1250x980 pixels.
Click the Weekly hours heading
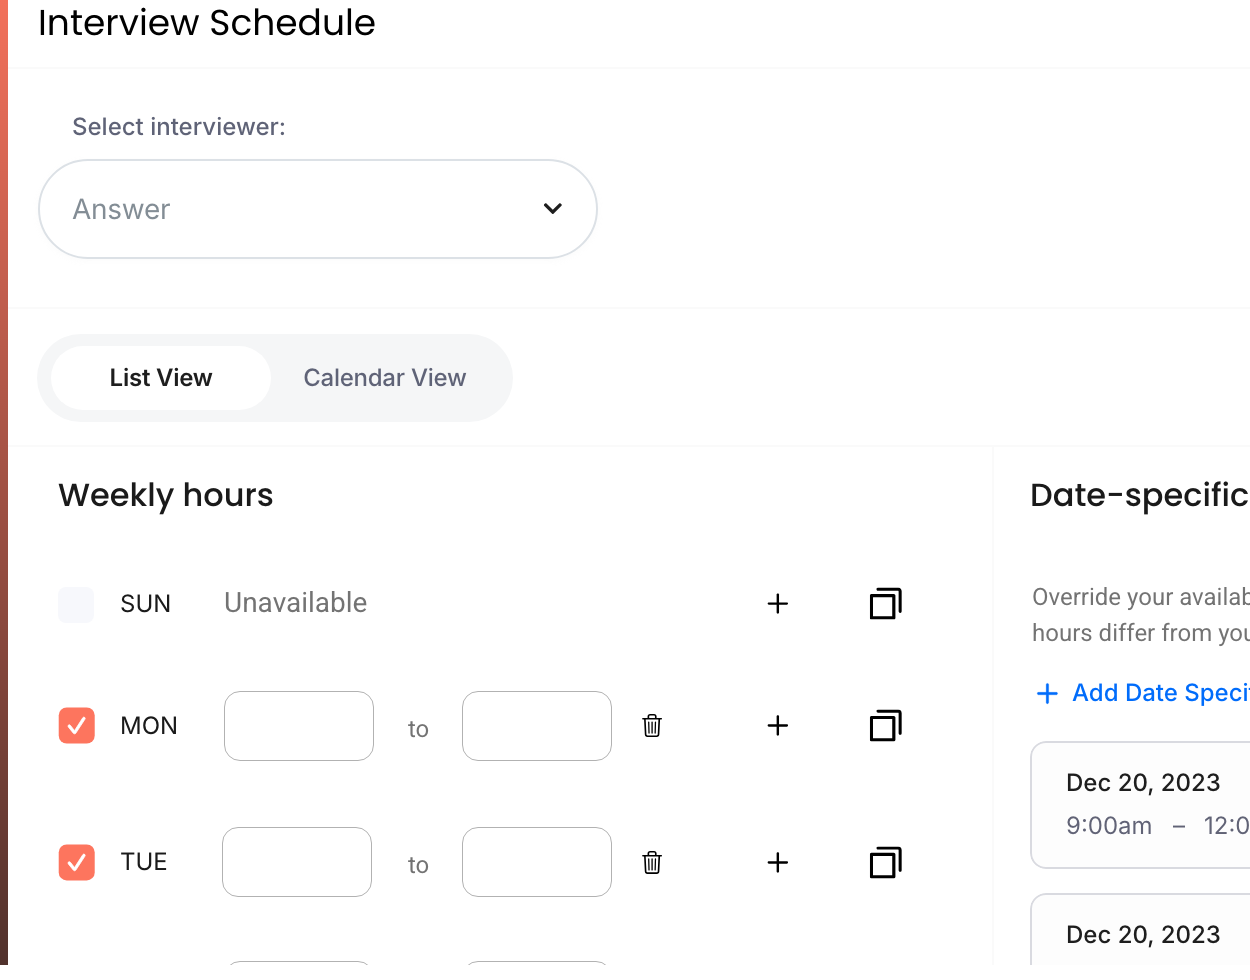[166, 496]
